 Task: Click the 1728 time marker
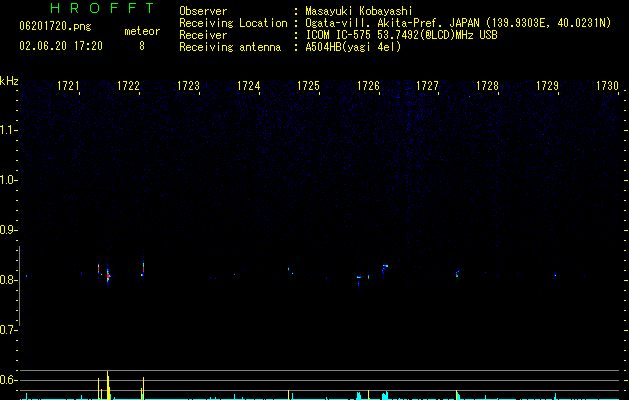click(487, 86)
